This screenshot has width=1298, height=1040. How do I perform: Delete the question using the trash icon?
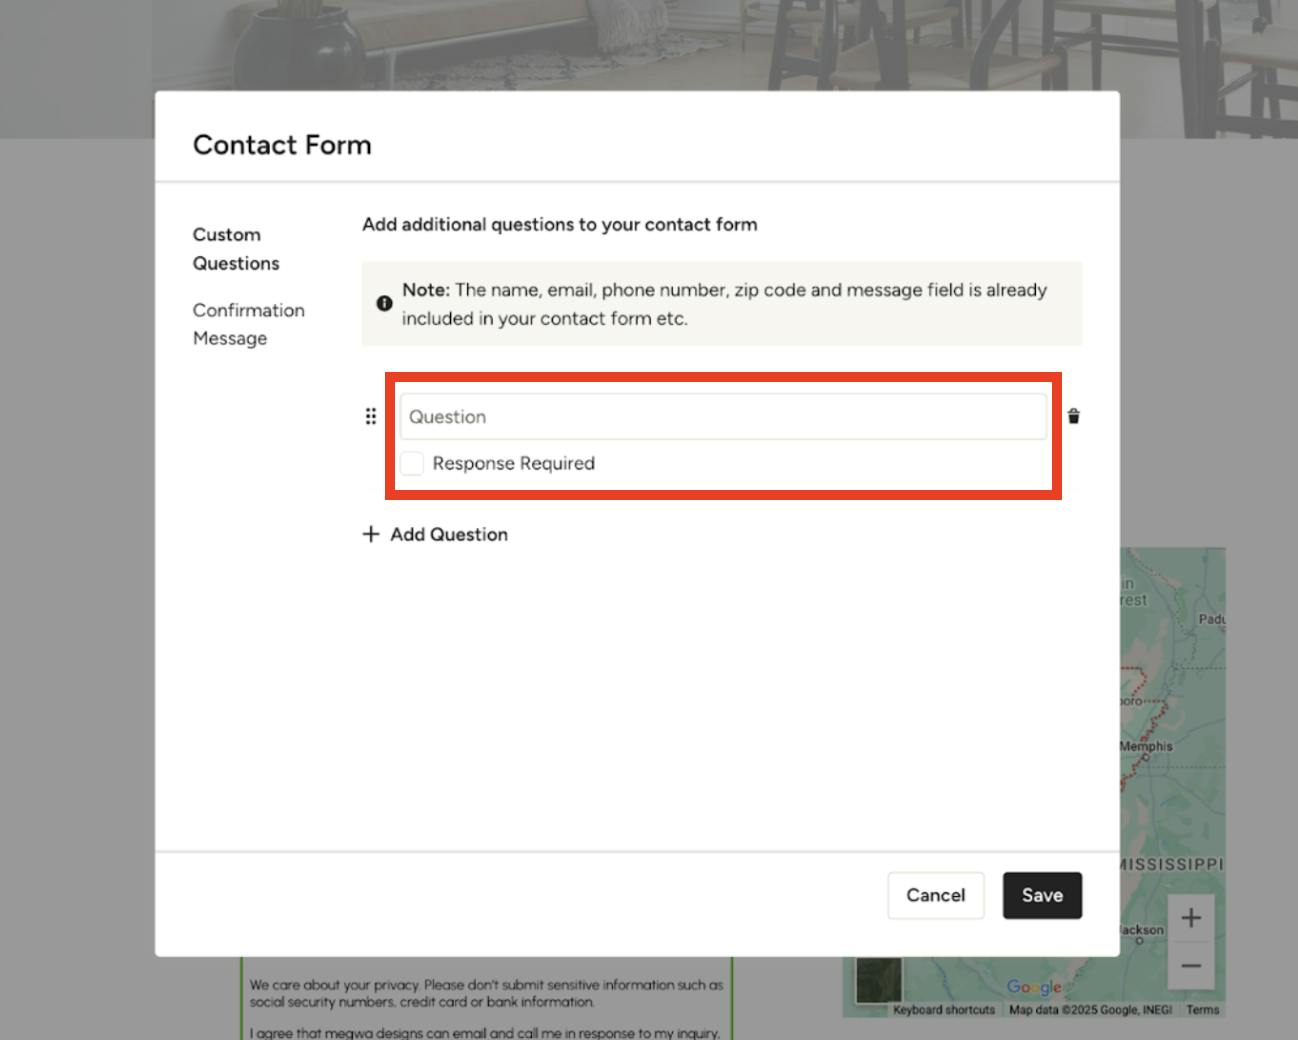1073,416
